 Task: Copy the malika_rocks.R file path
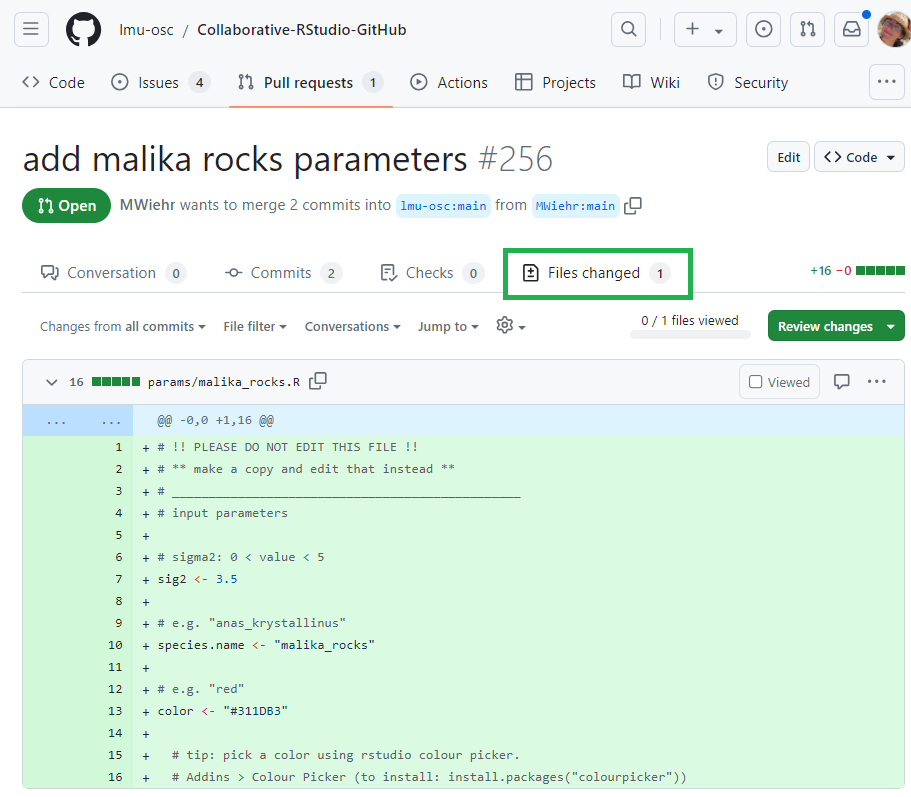coord(318,381)
